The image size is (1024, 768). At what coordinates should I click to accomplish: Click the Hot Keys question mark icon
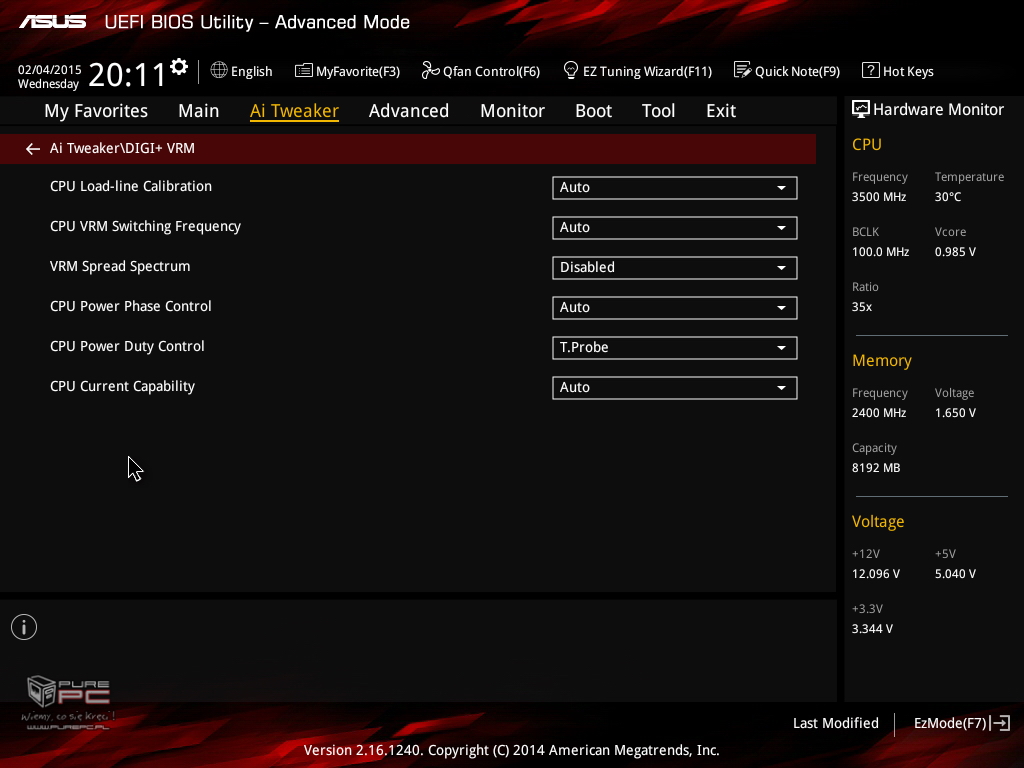[x=871, y=71]
